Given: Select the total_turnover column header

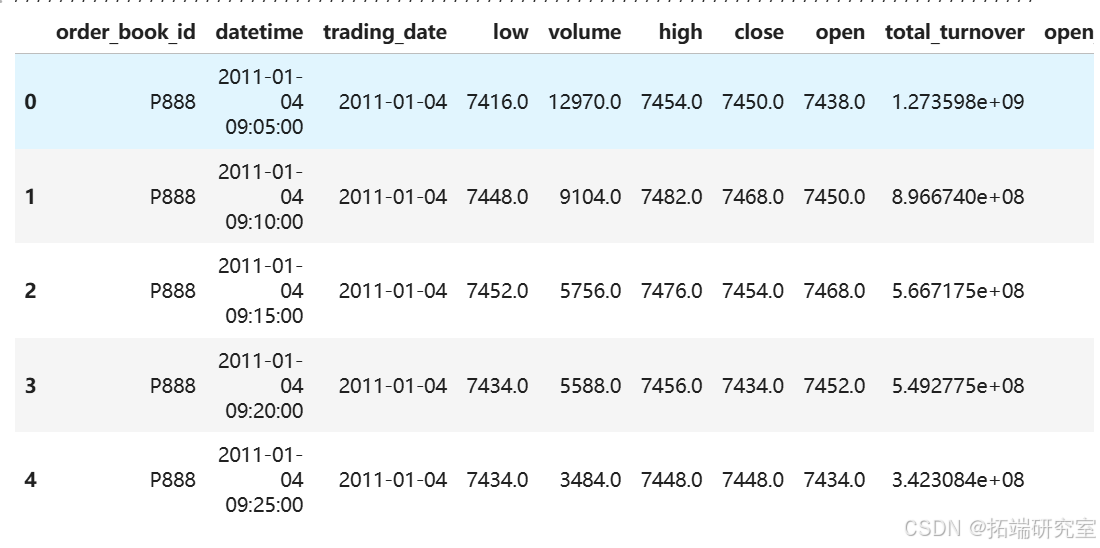Looking at the screenshot, I should point(954,32).
